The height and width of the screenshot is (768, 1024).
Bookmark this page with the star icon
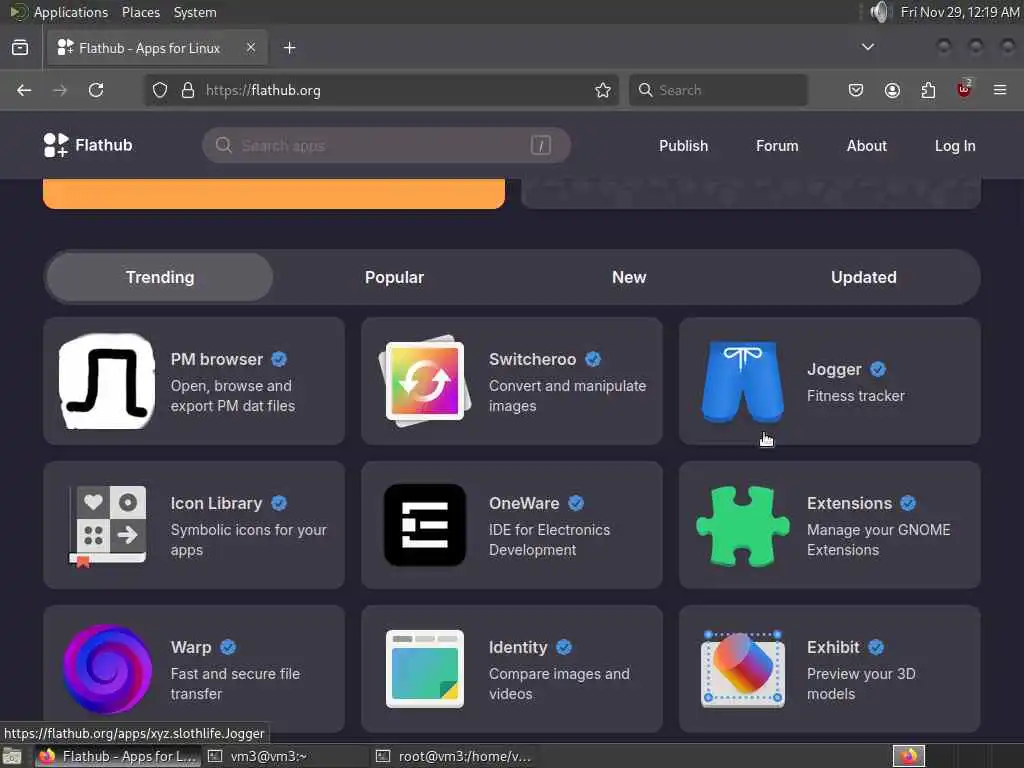[603, 90]
